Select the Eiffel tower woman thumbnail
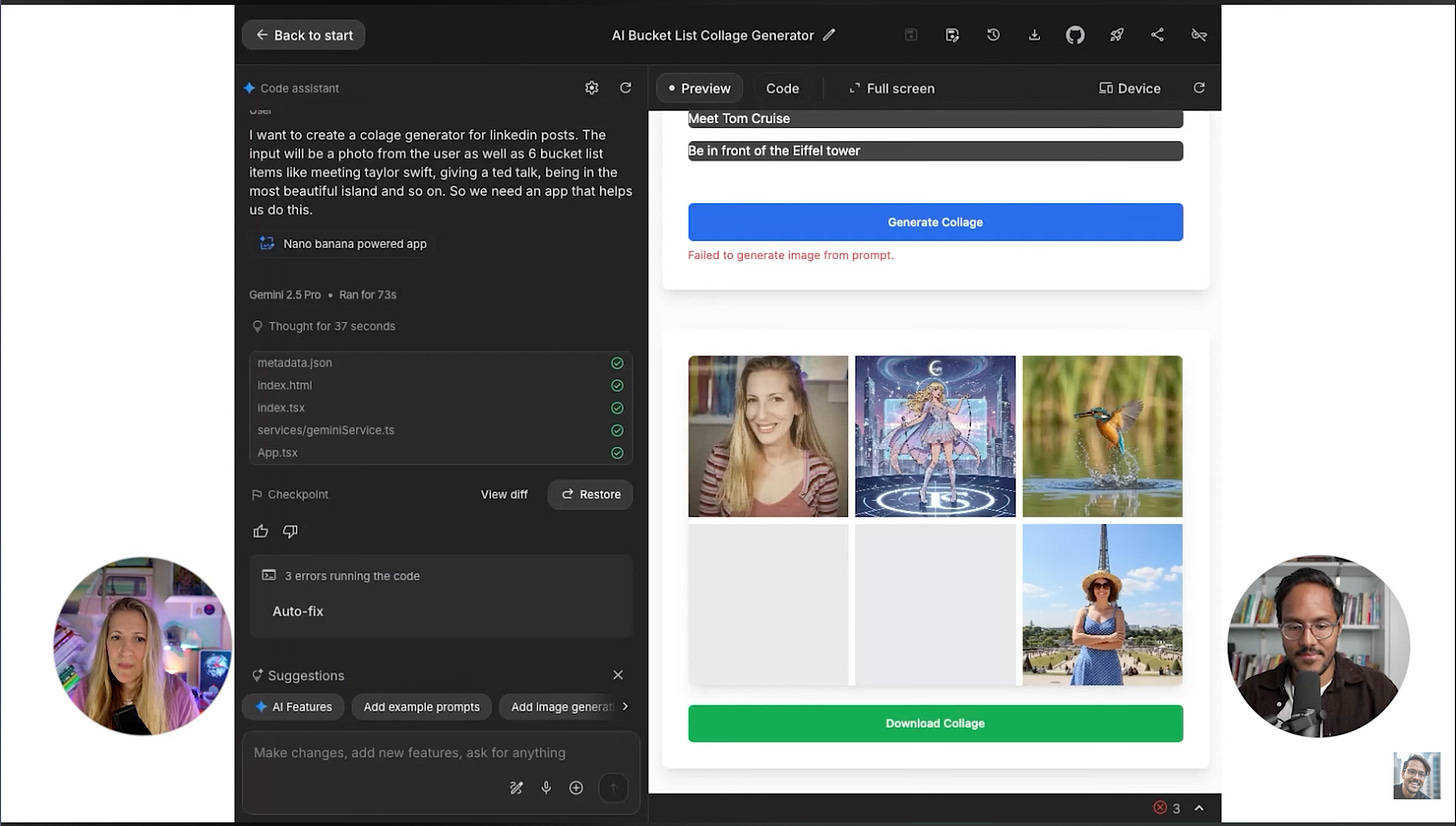This screenshot has width=1456, height=826. [1102, 605]
